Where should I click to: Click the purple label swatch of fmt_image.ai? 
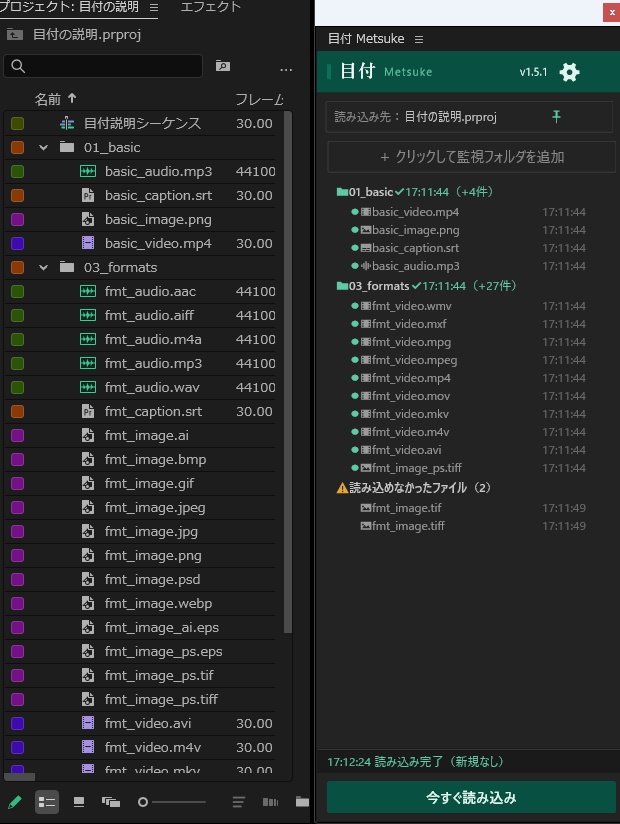(17, 435)
